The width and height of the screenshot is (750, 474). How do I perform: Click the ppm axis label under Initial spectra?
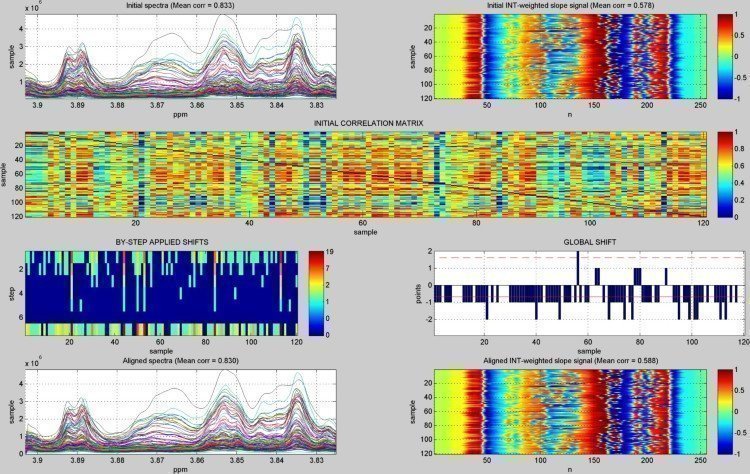pos(180,115)
